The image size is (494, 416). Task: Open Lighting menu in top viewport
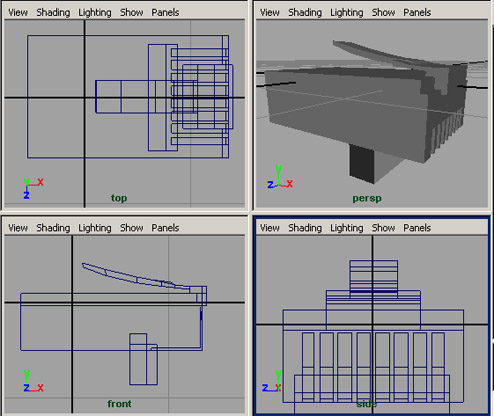click(95, 13)
